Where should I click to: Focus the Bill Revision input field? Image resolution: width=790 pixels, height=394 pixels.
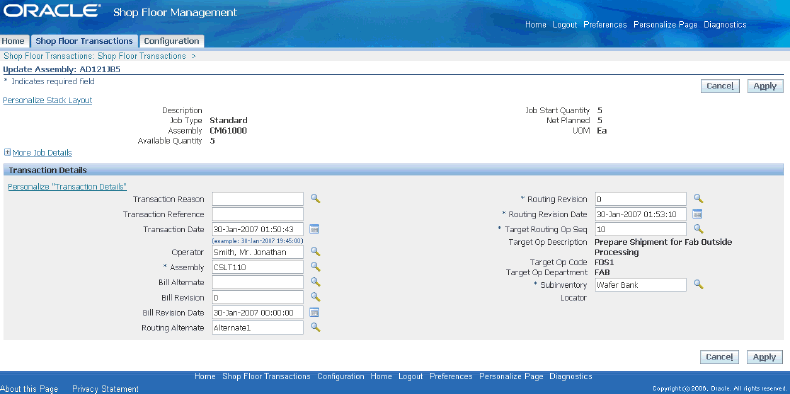(x=258, y=297)
